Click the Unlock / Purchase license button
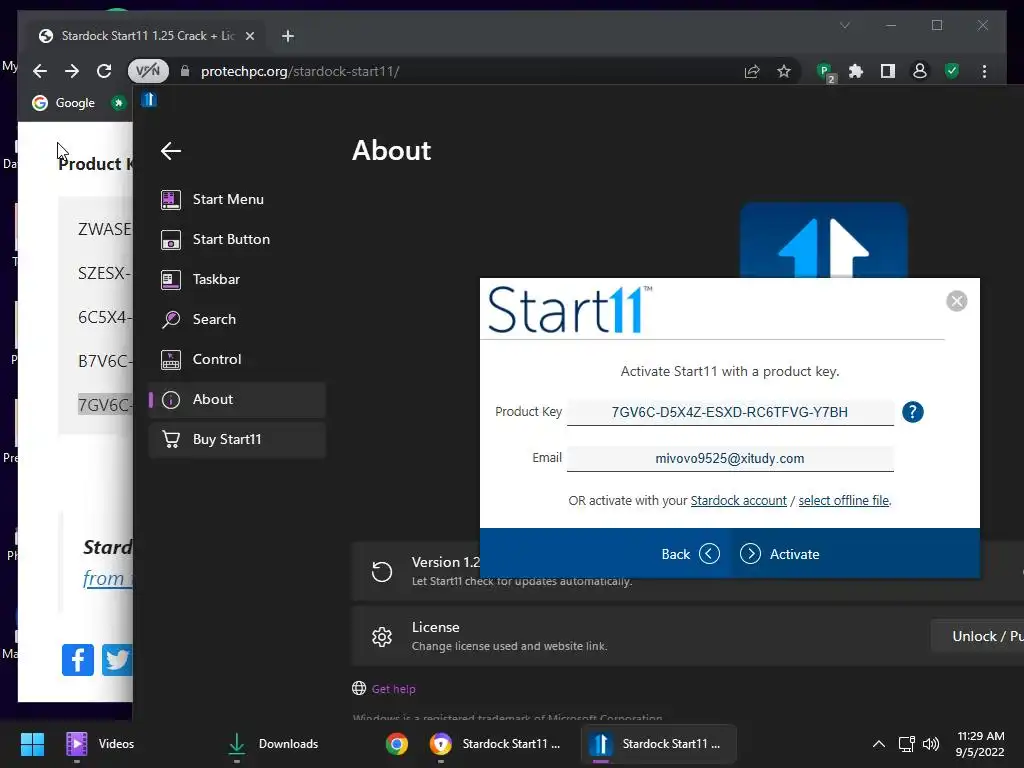This screenshot has width=1024, height=768. click(x=978, y=636)
